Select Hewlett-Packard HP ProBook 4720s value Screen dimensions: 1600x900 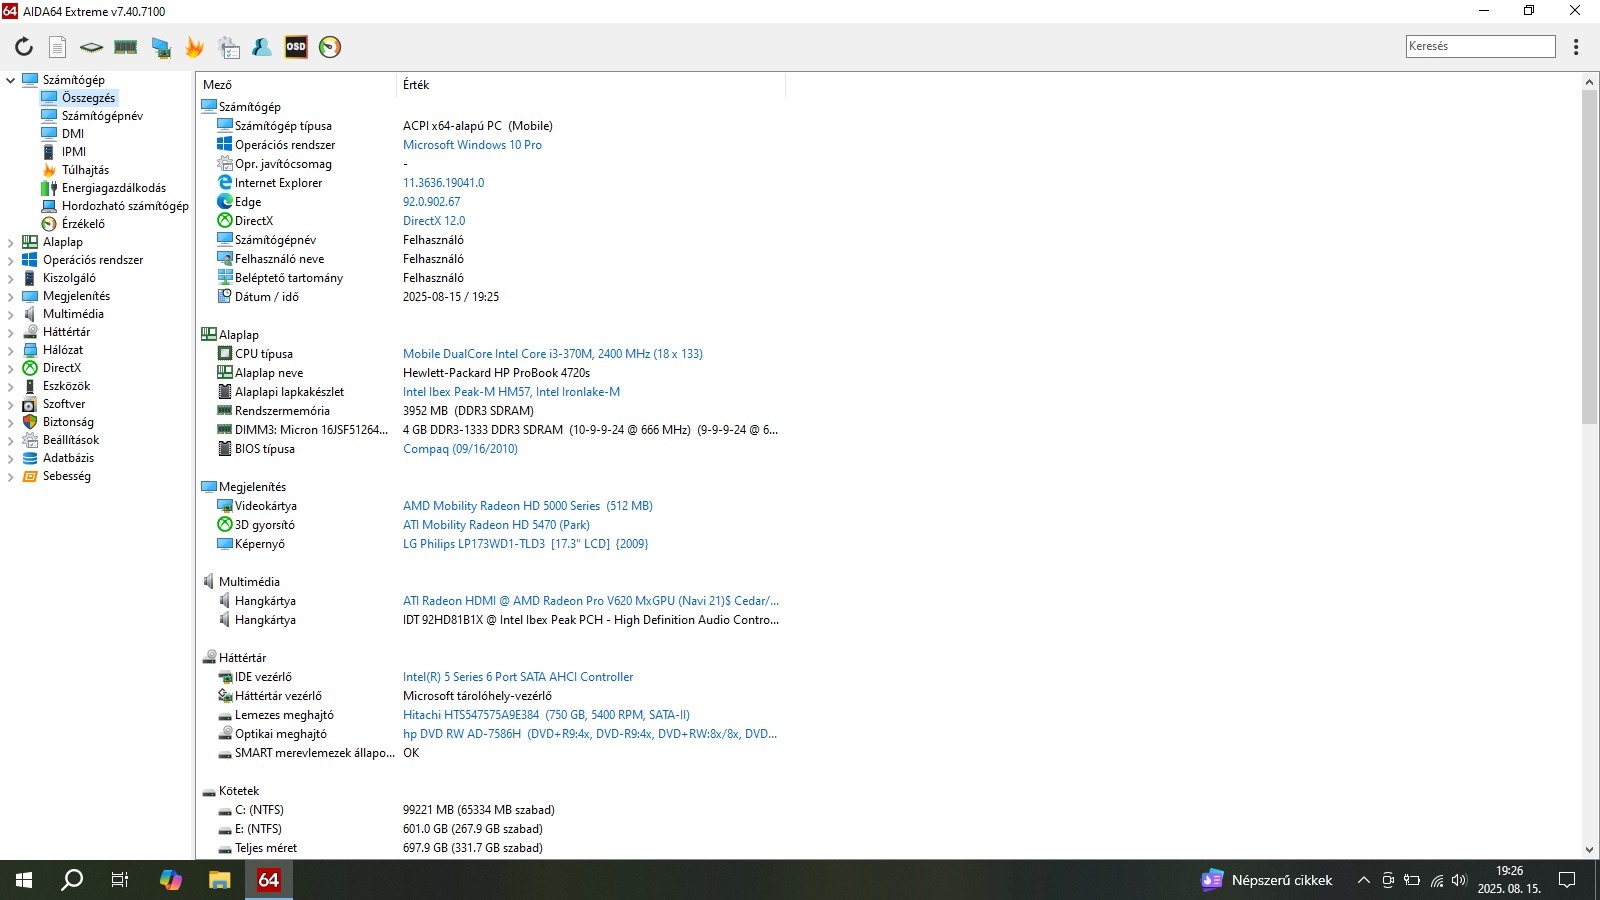pyautogui.click(x=496, y=373)
